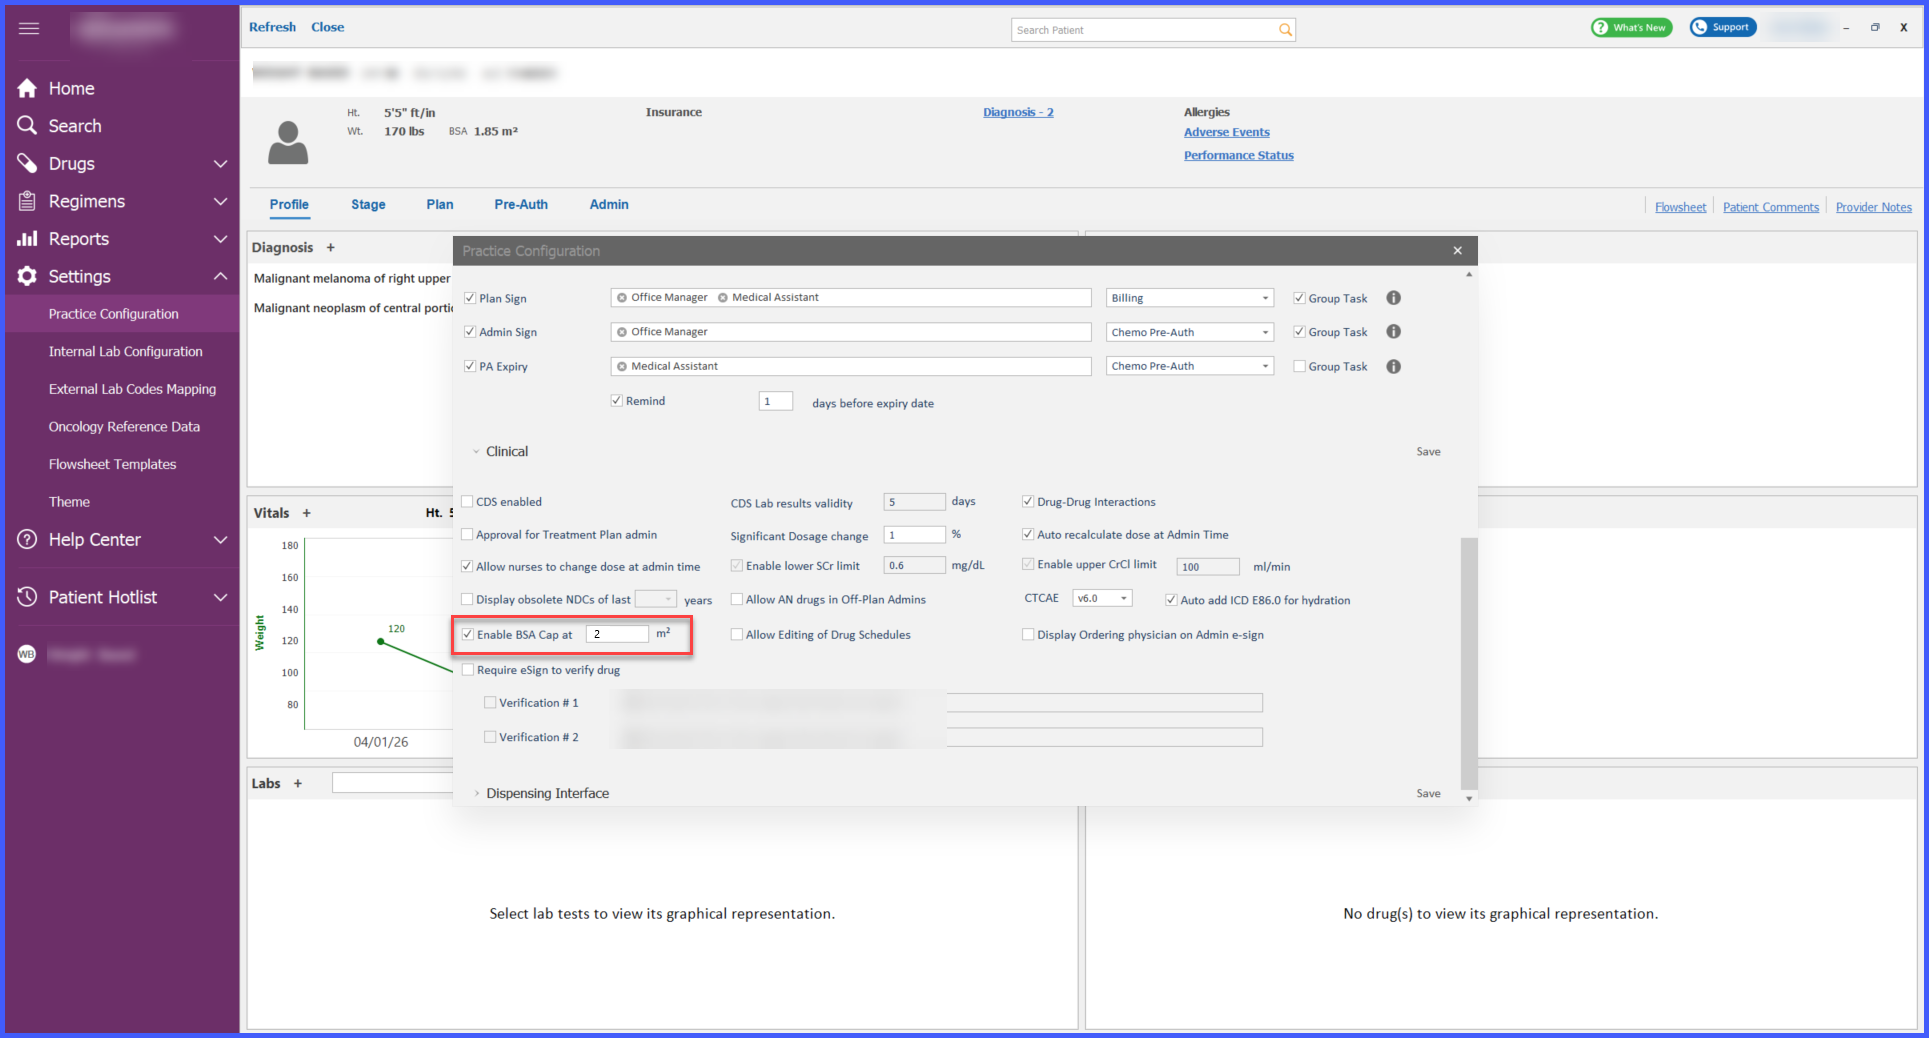Remove Medical Assistant tag from PA Expiry
The image size is (1929, 1038).
click(622, 366)
